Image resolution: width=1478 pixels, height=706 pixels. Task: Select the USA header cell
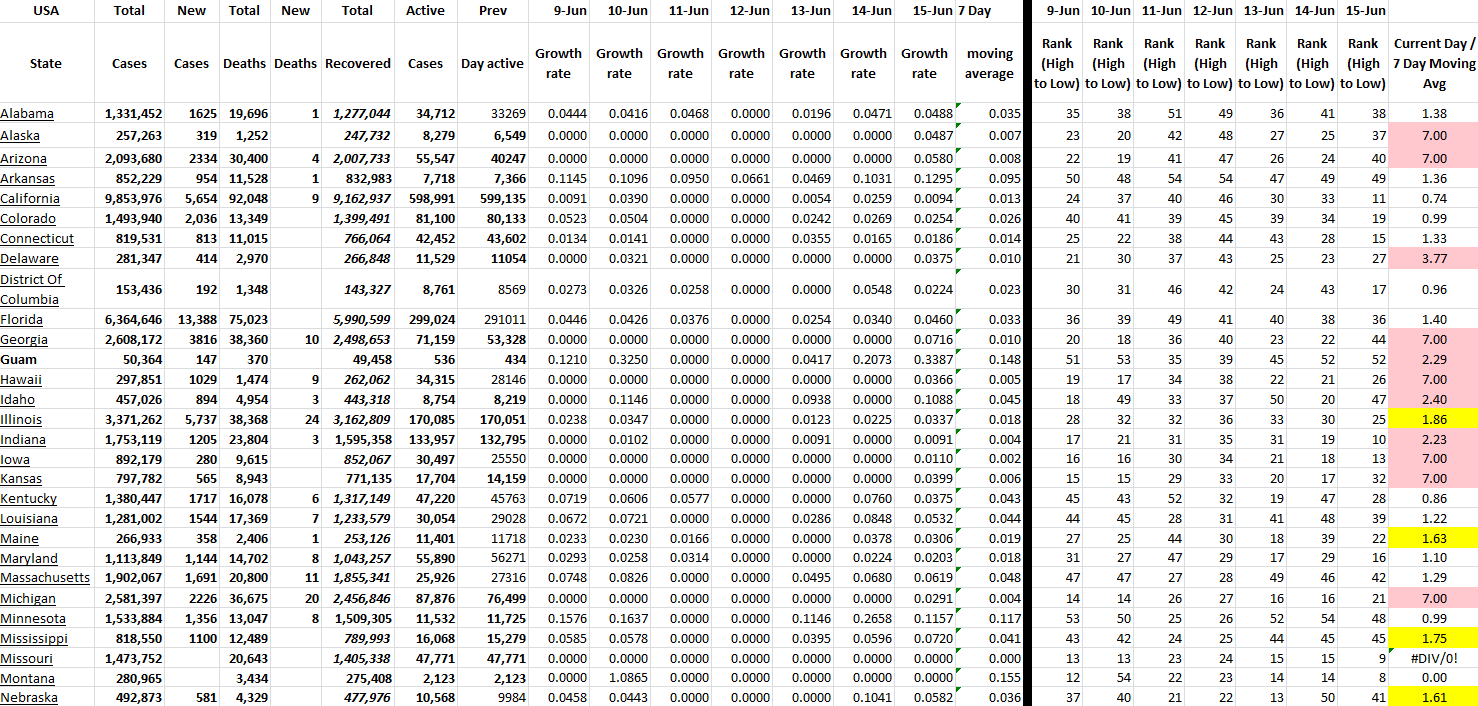point(46,11)
